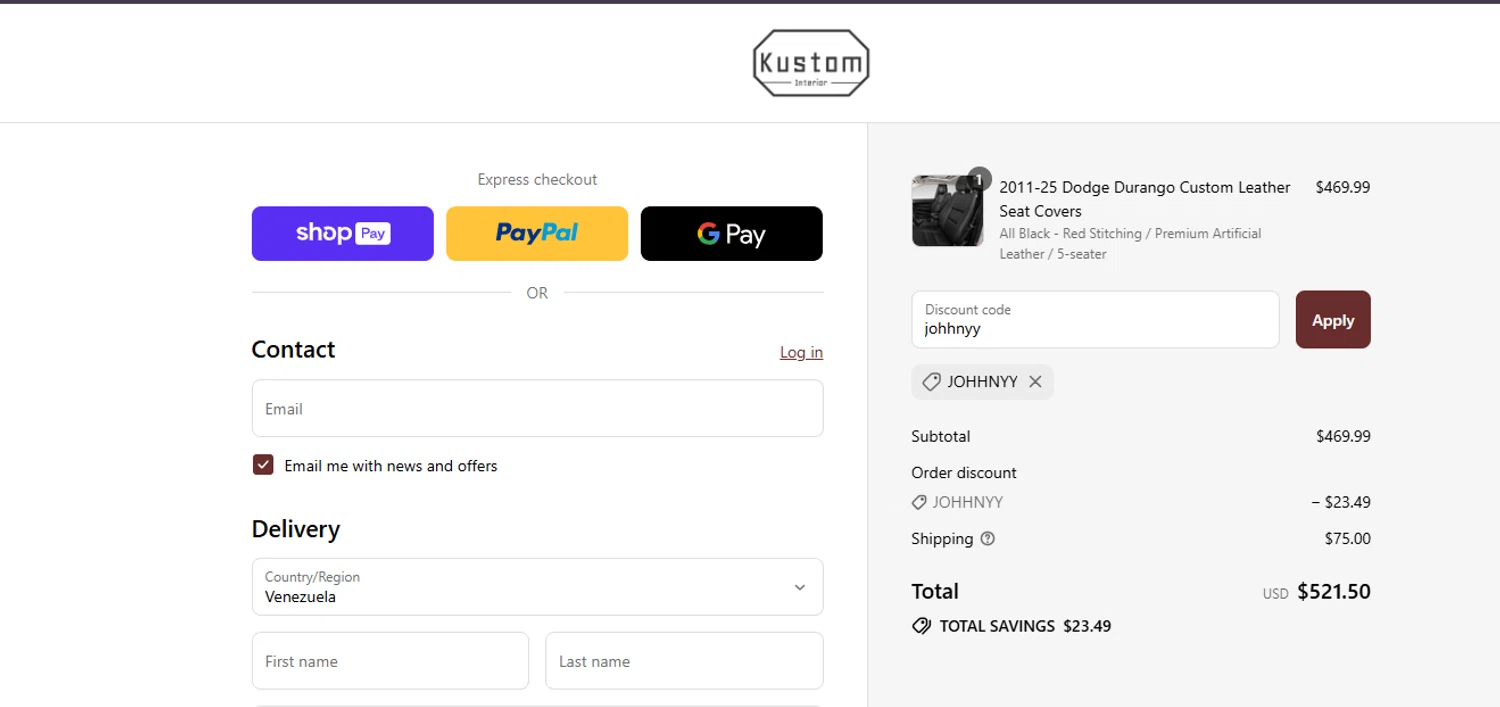This screenshot has width=1500, height=707.
Task: Click into the Discount code field
Action: (x=1095, y=320)
